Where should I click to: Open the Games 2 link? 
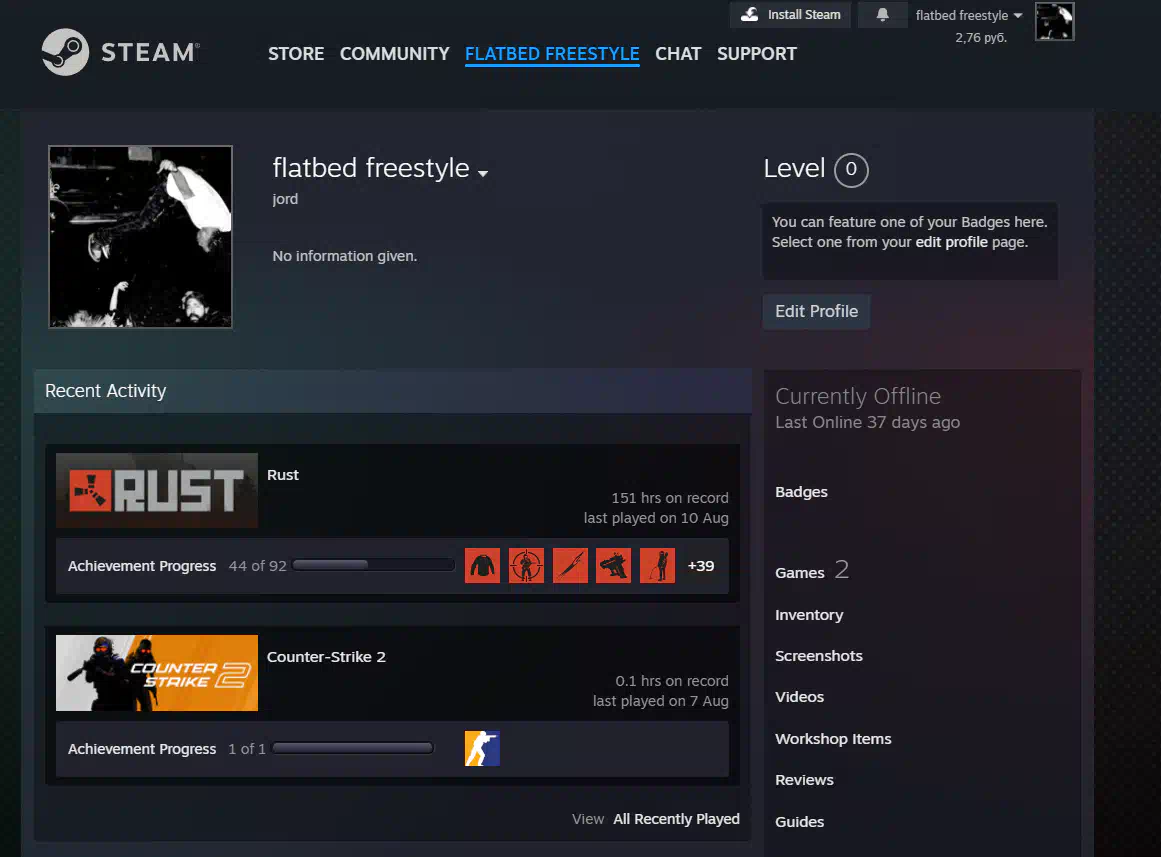tap(812, 570)
